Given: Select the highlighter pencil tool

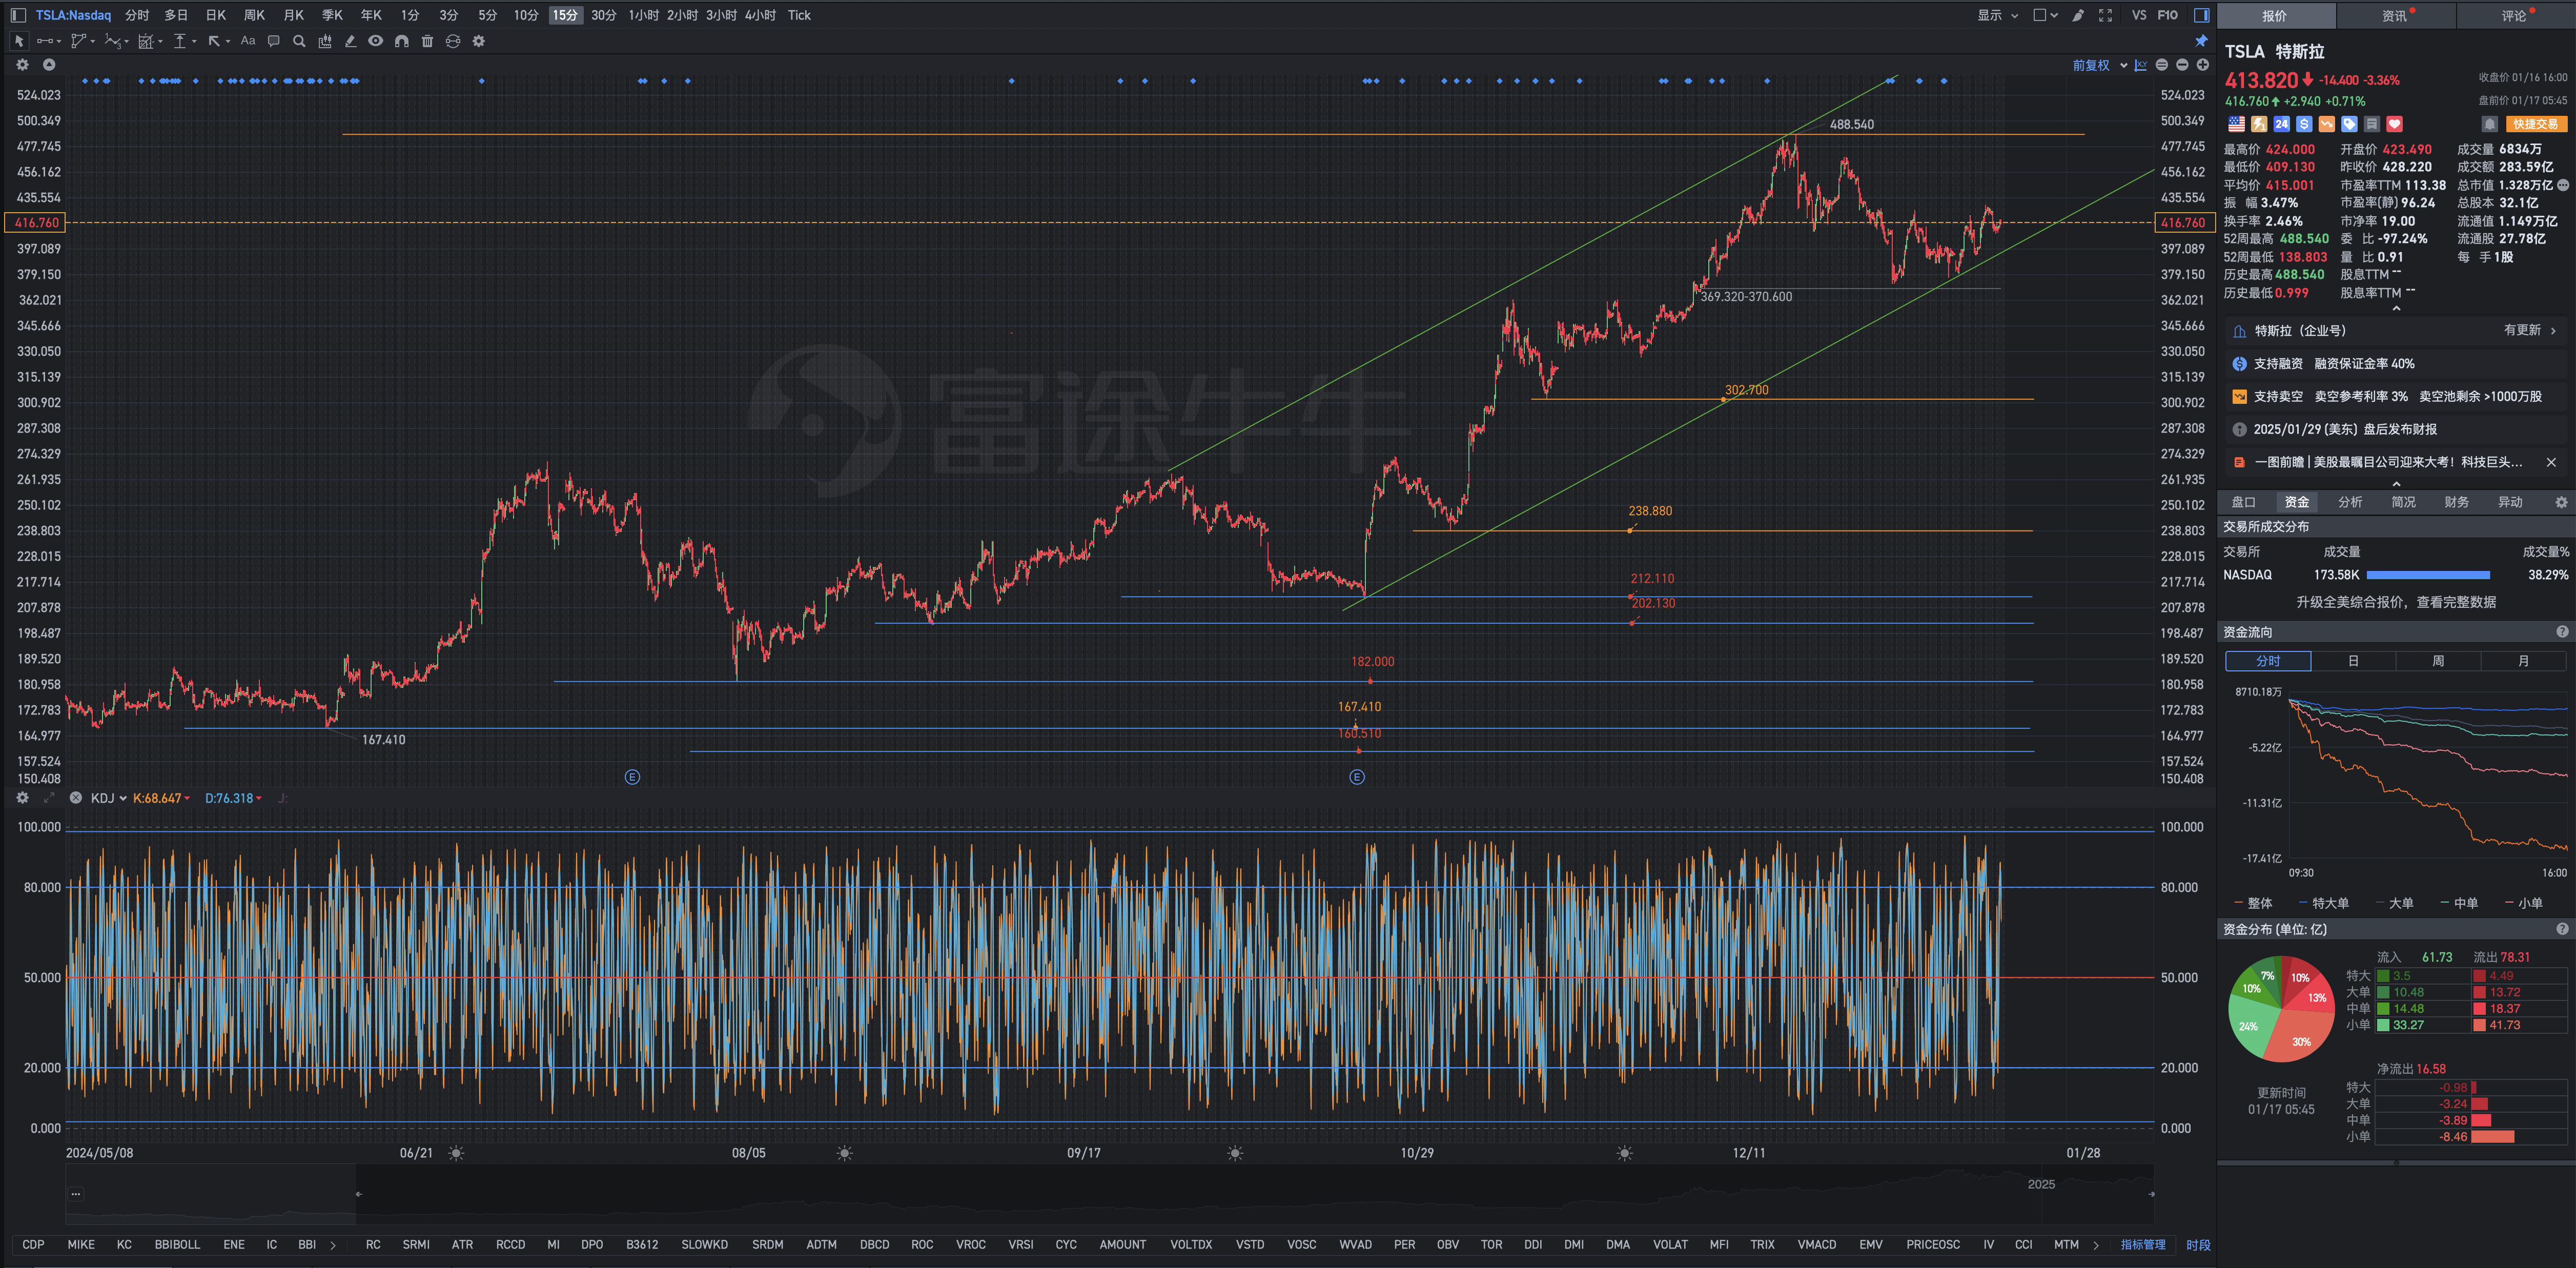Looking at the screenshot, I should point(350,41).
